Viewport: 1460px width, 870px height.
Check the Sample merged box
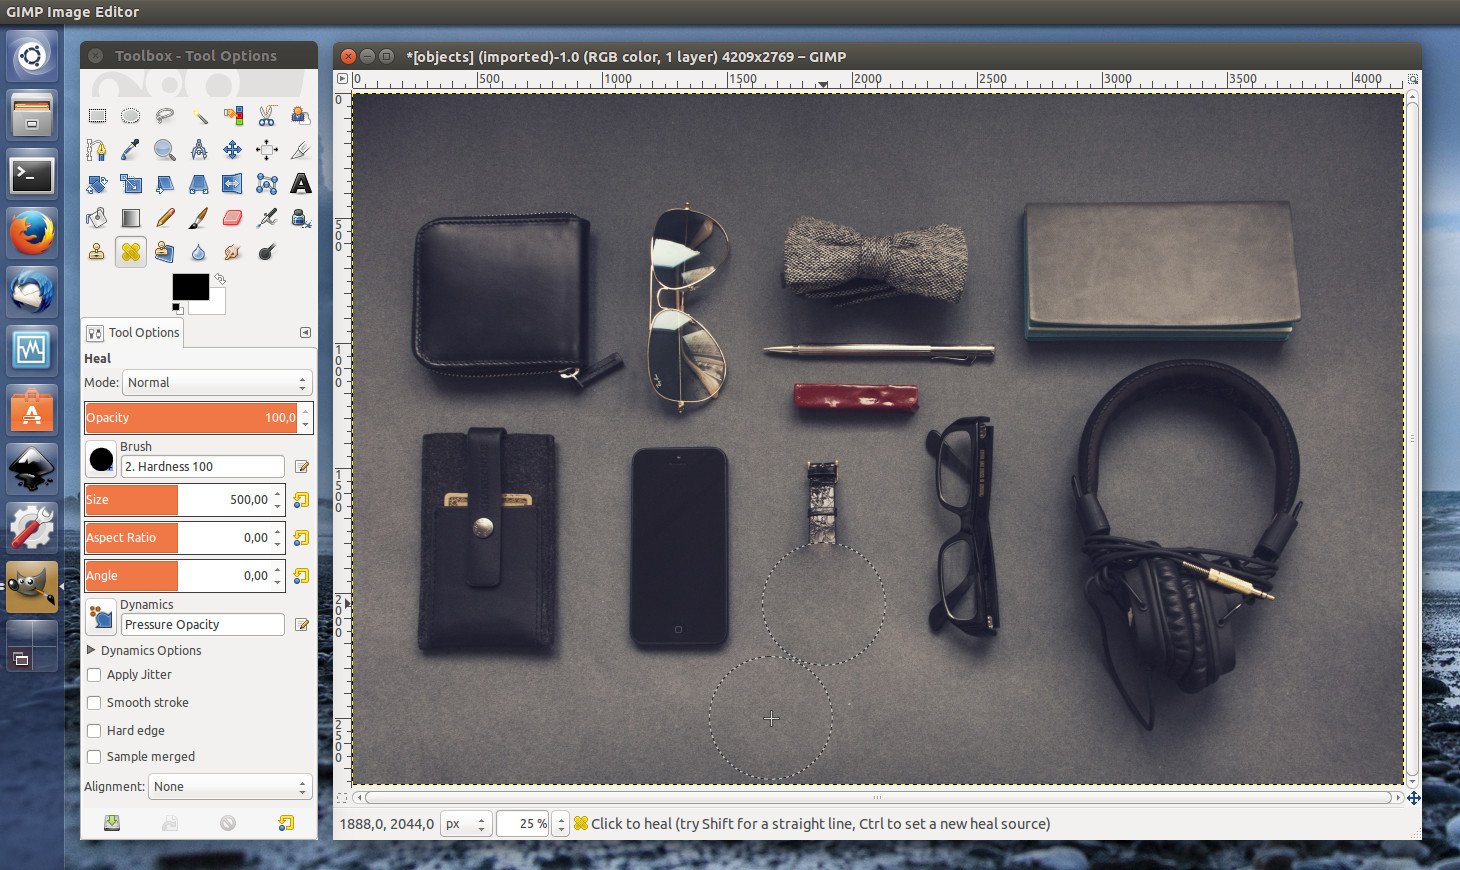[x=94, y=757]
